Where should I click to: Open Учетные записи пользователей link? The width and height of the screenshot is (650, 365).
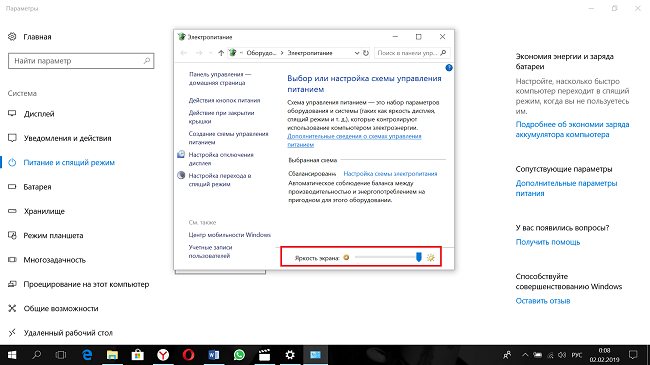click(x=210, y=251)
